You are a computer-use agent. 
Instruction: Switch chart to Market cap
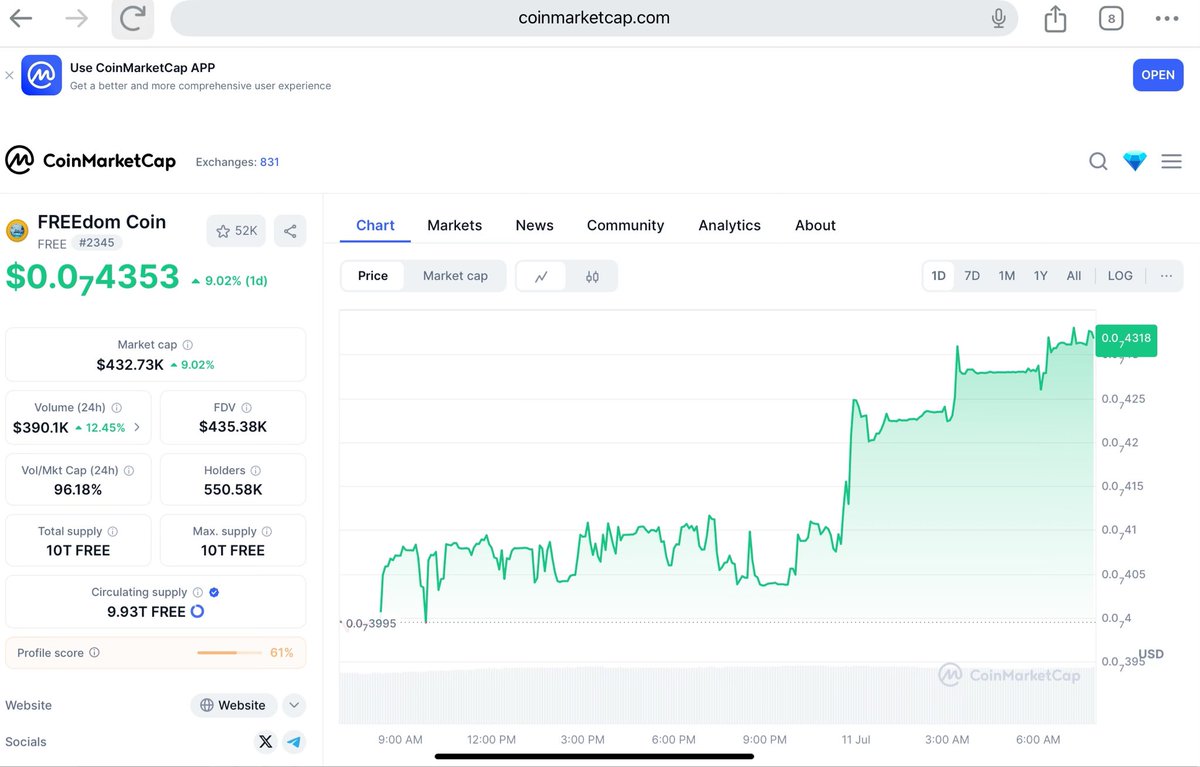(x=455, y=276)
